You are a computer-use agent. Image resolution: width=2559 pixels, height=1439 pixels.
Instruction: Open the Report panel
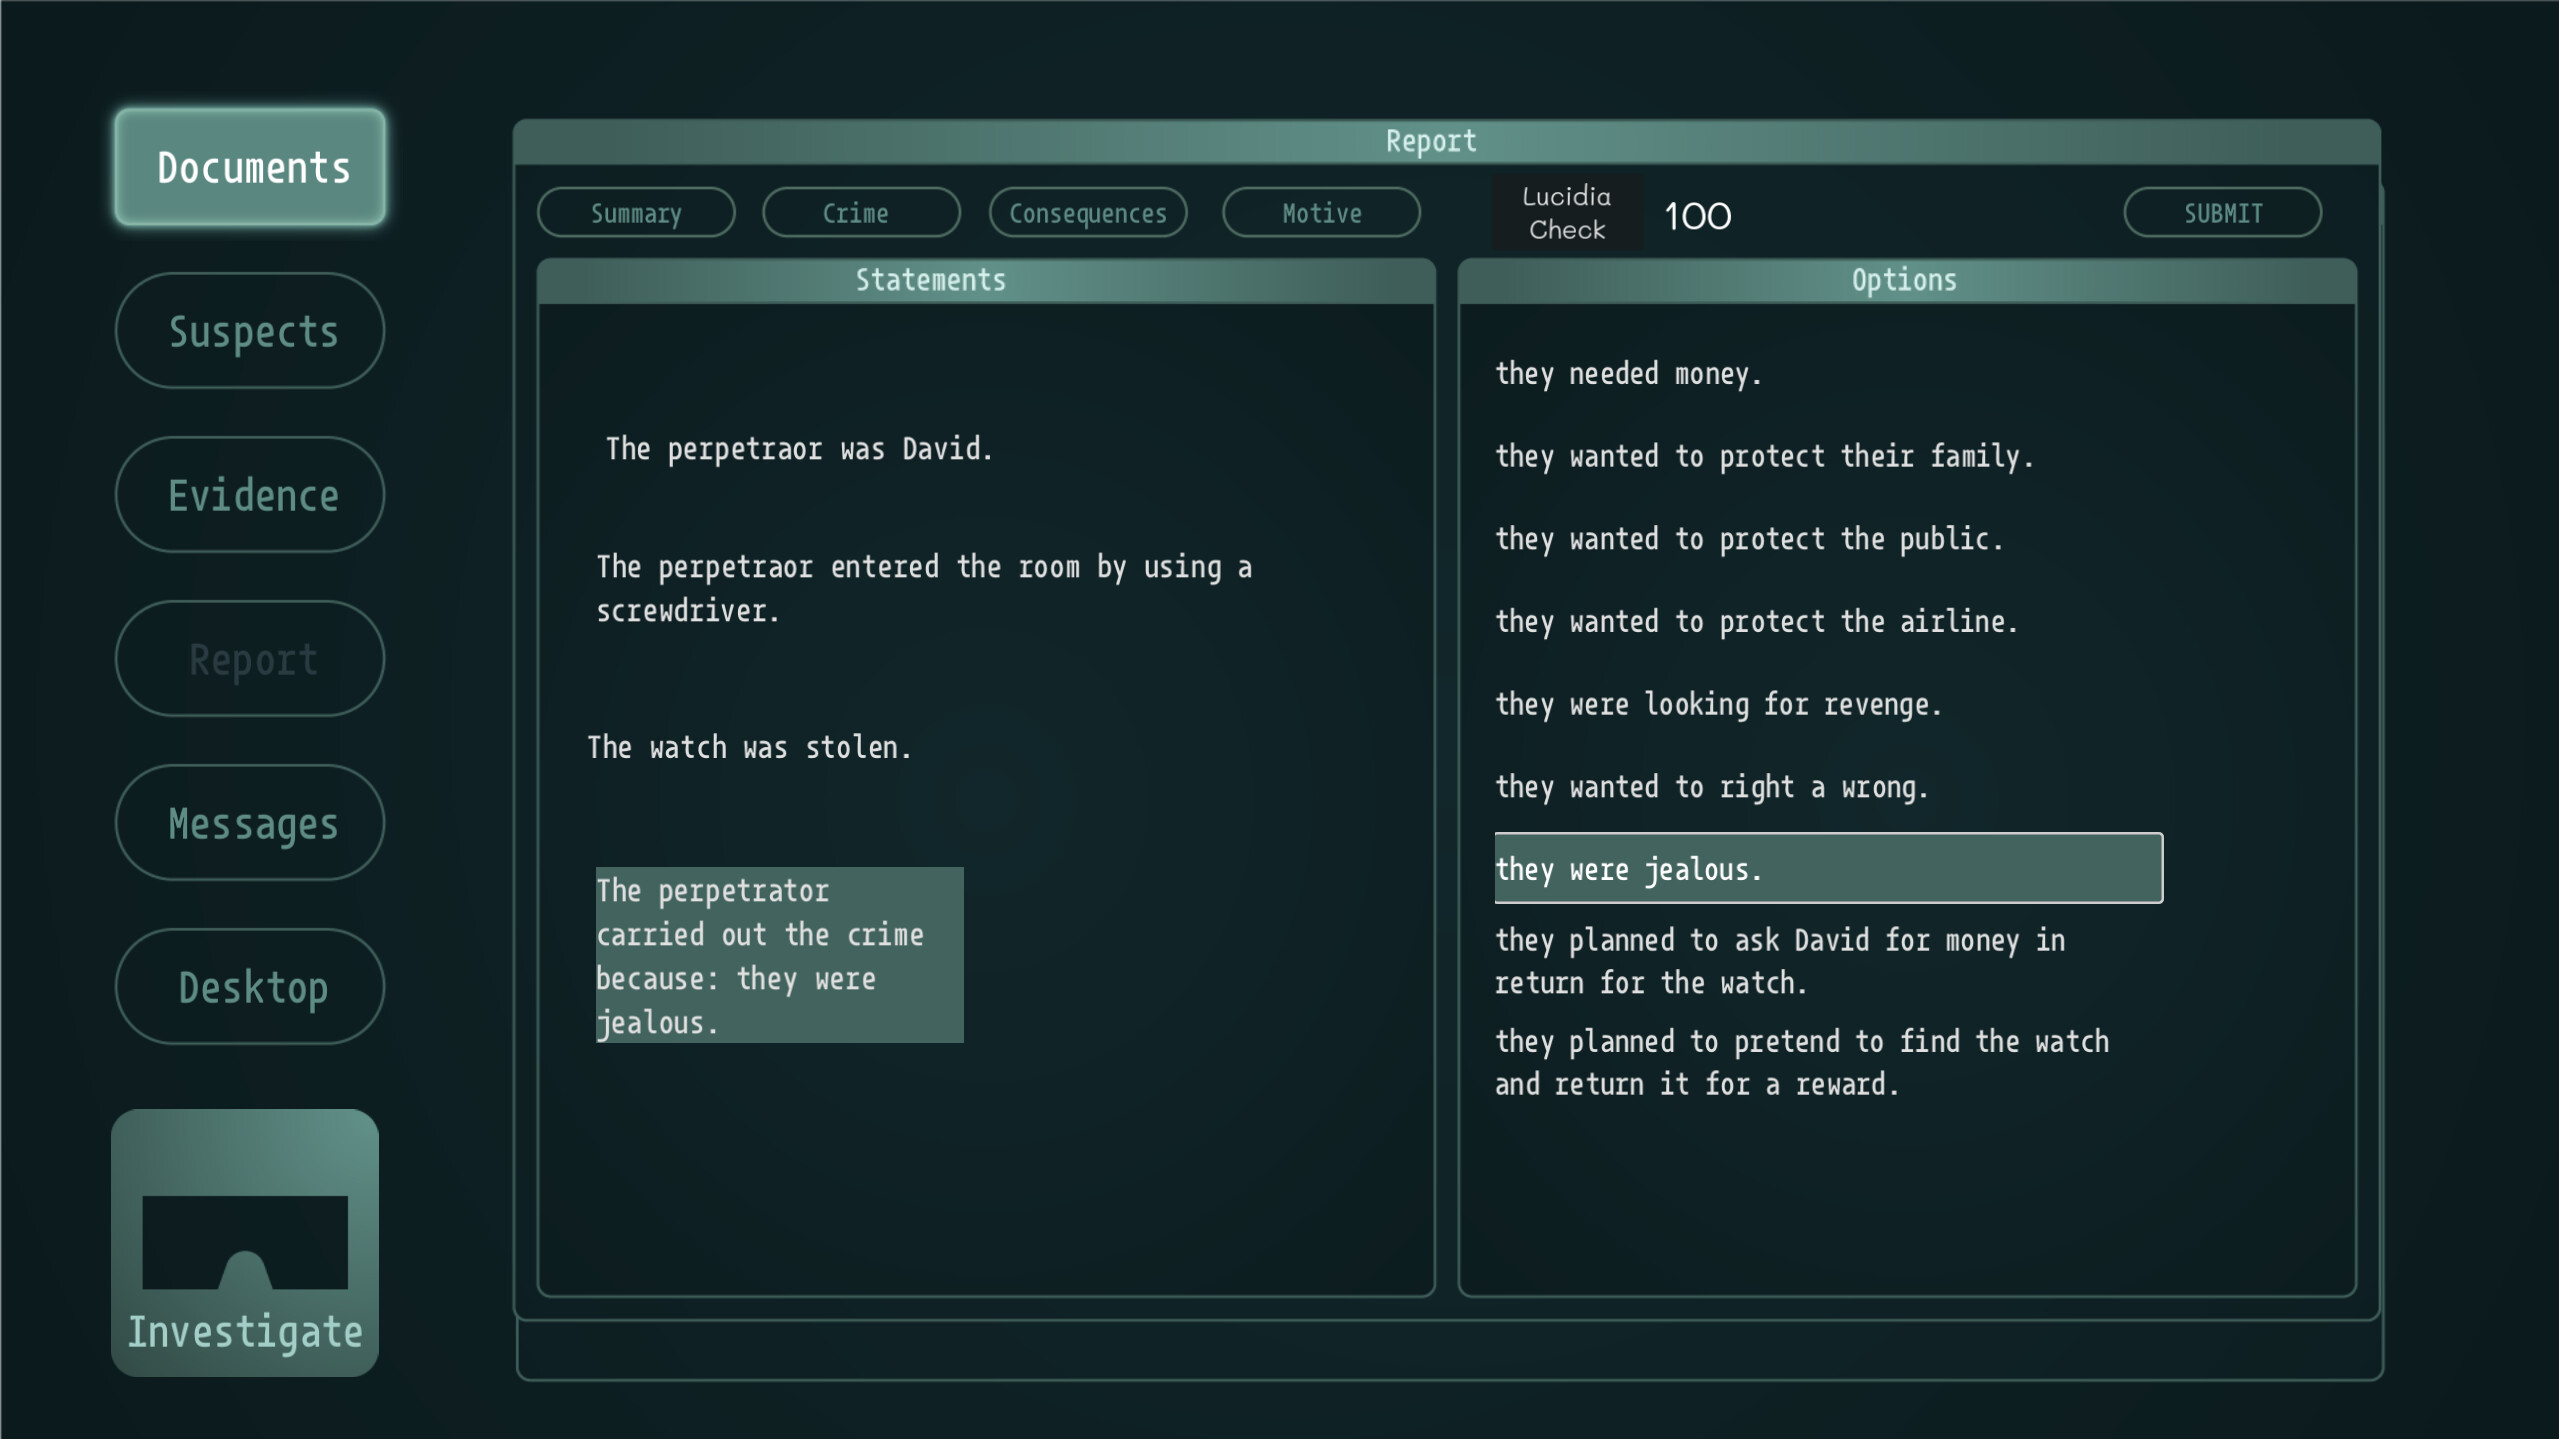tap(249, 658)
